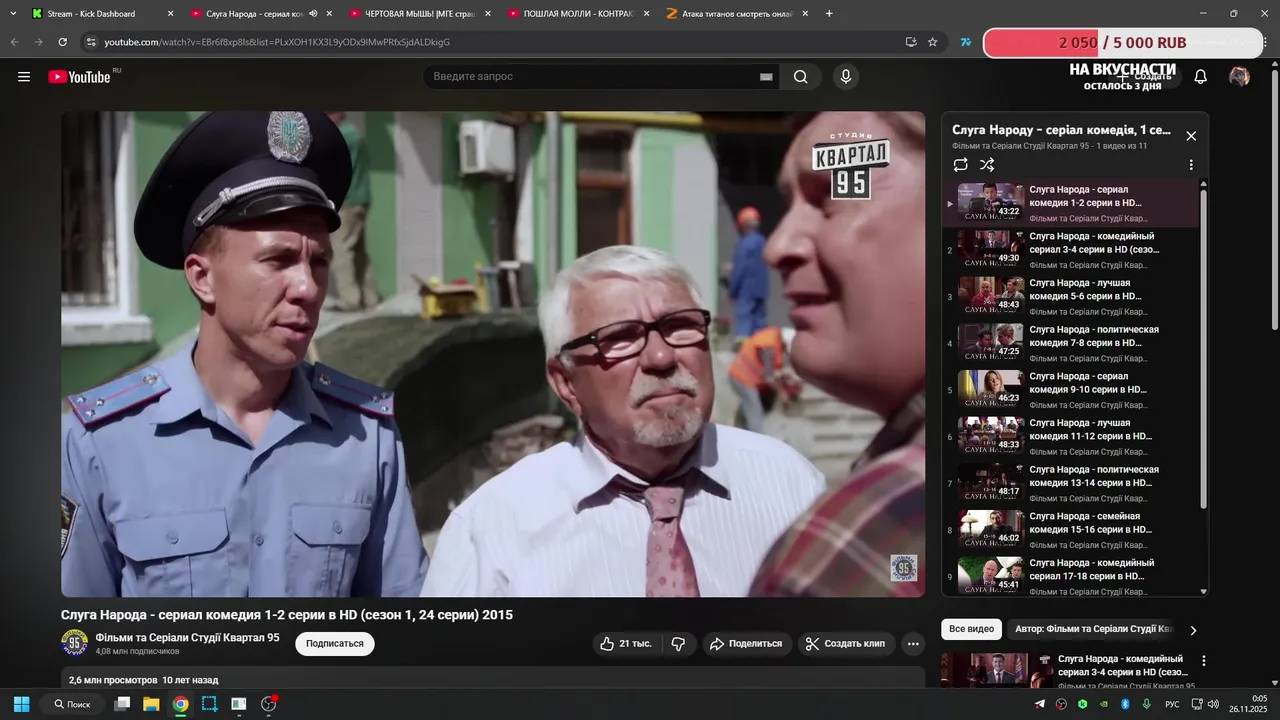Open the blue extension icon in toolbar
Viewport: 1280px width, 720px height.
[x=965, y=42]
